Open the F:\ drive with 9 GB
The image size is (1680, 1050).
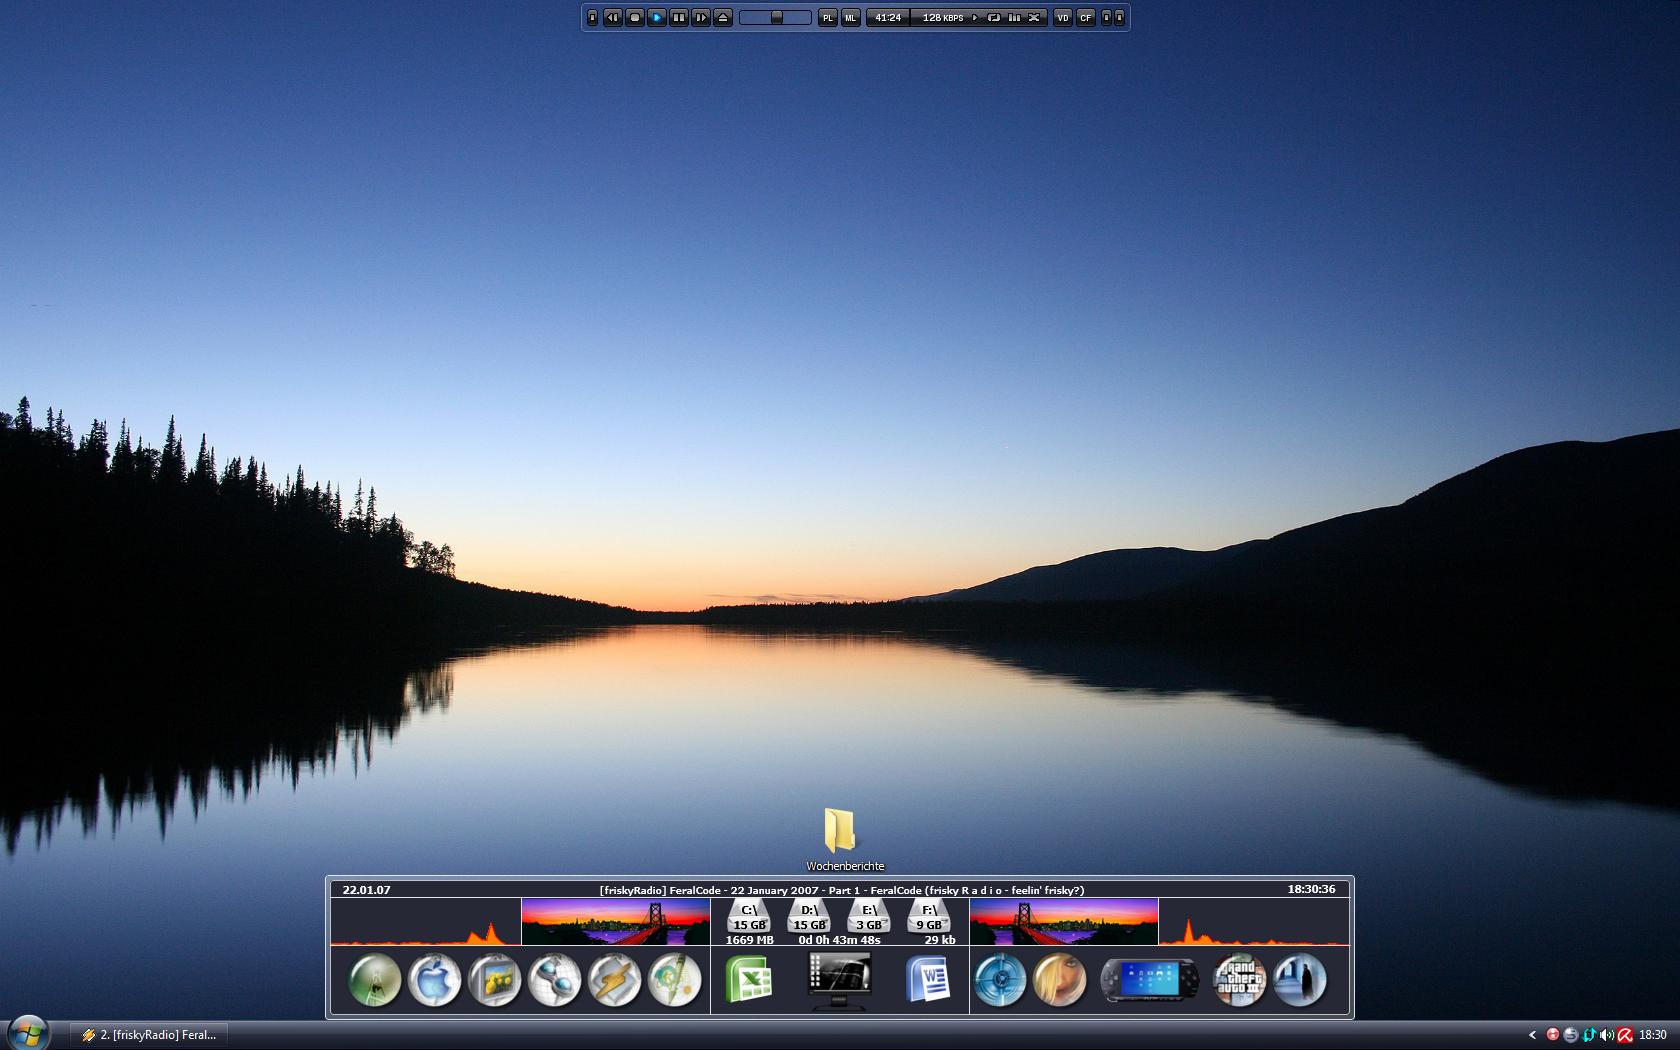[929, 916]
